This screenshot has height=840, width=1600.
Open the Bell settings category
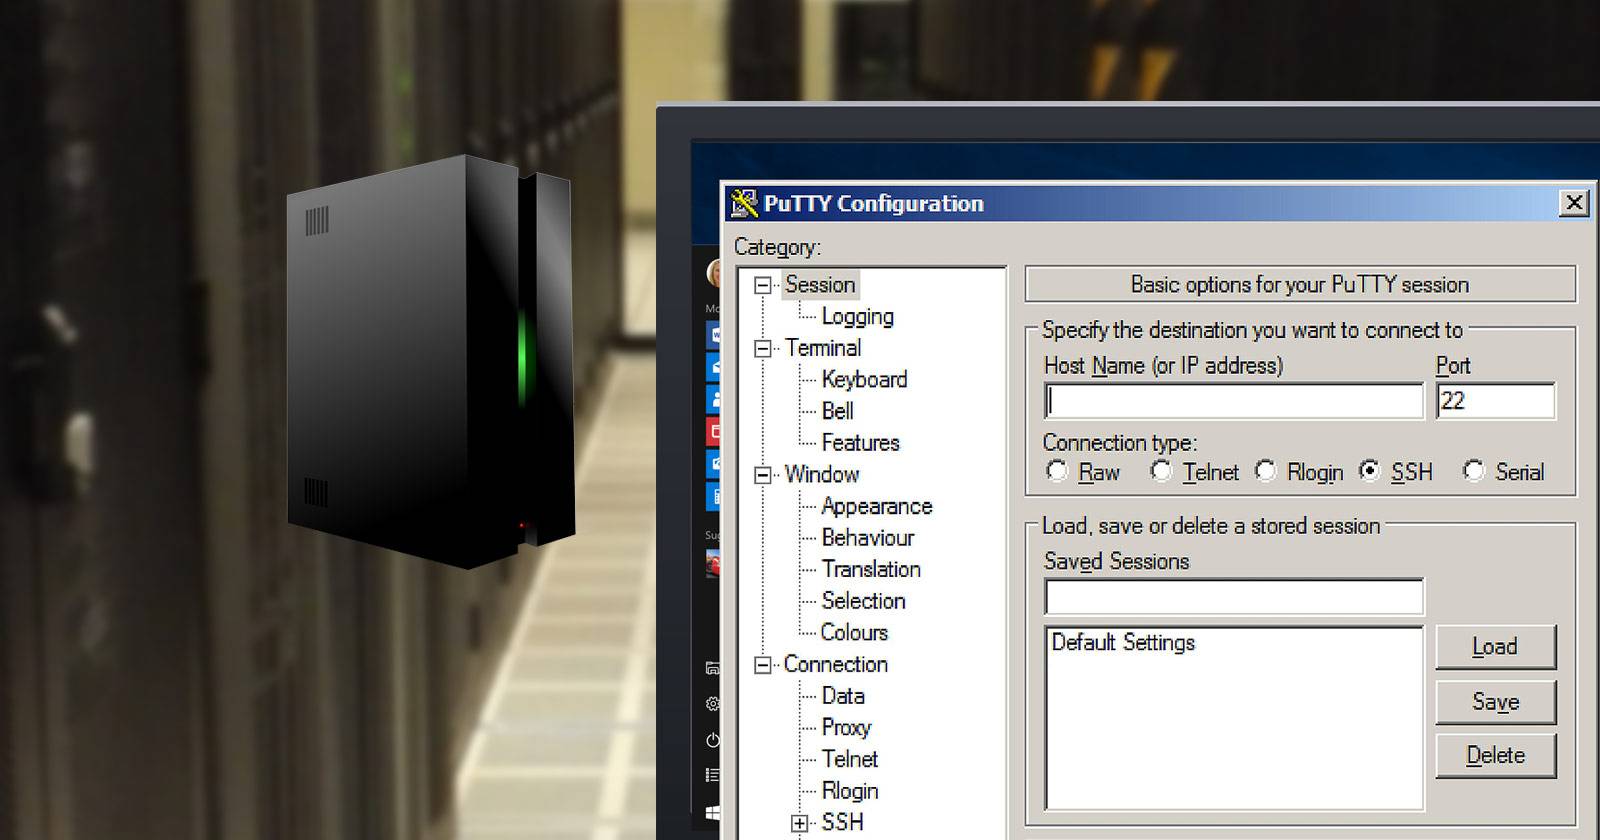[x=838, y=411]
